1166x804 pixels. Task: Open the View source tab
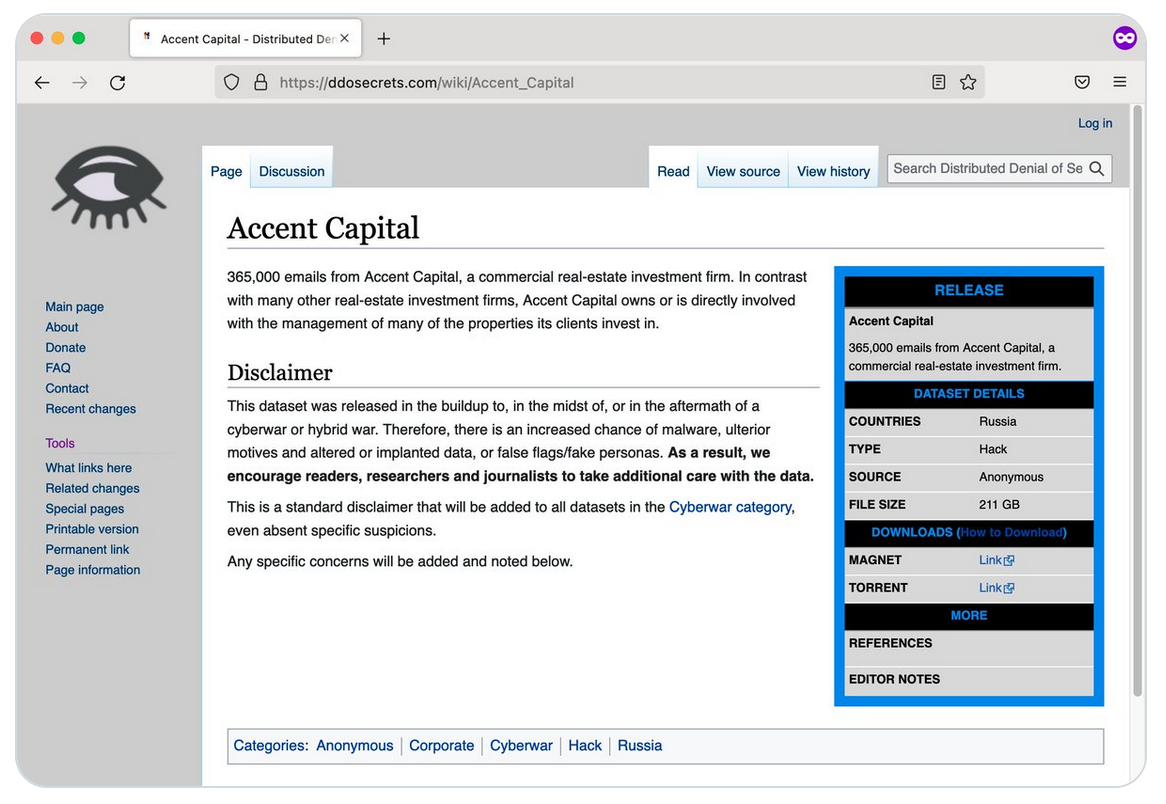[743, 172]
